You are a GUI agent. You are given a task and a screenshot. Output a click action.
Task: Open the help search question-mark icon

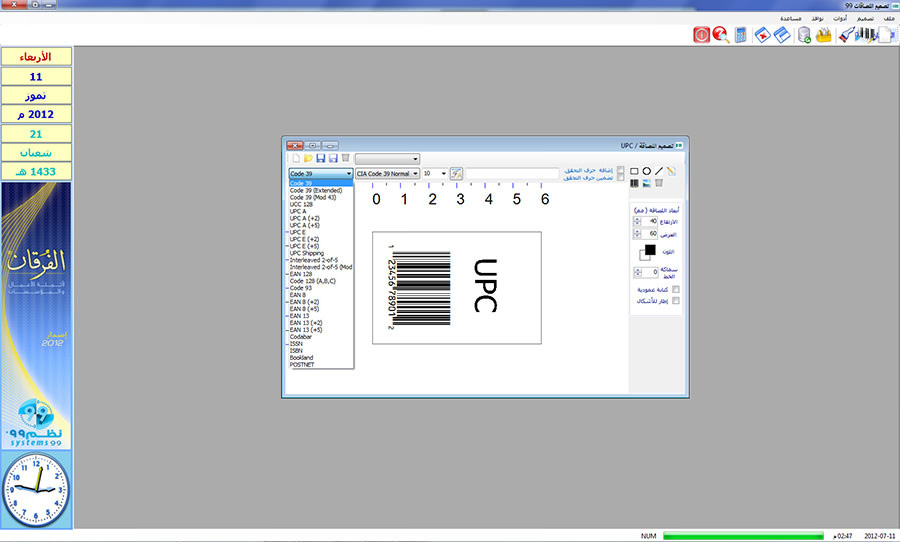tap(720, 35)
